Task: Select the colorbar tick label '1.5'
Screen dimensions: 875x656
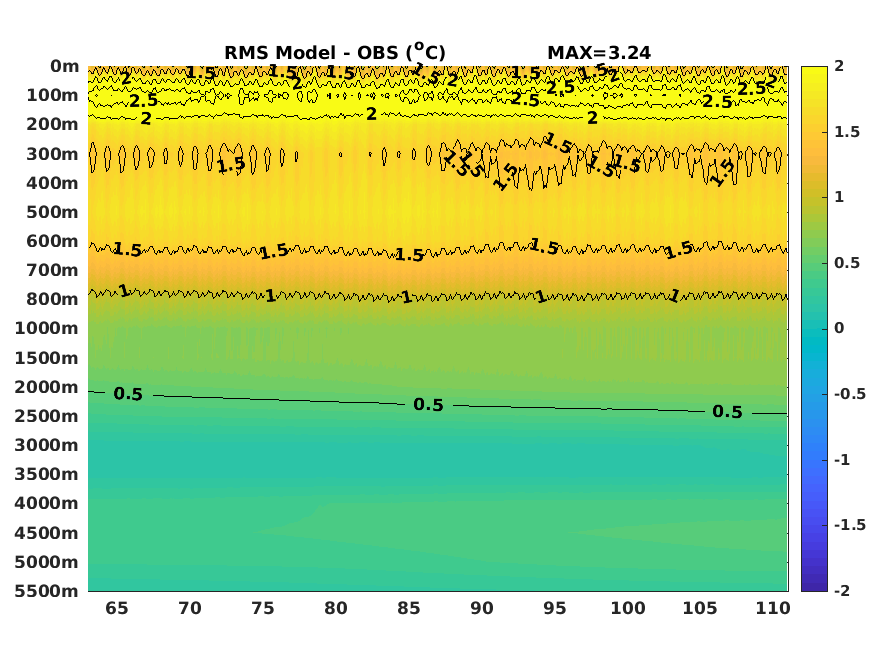Action: 847,132
